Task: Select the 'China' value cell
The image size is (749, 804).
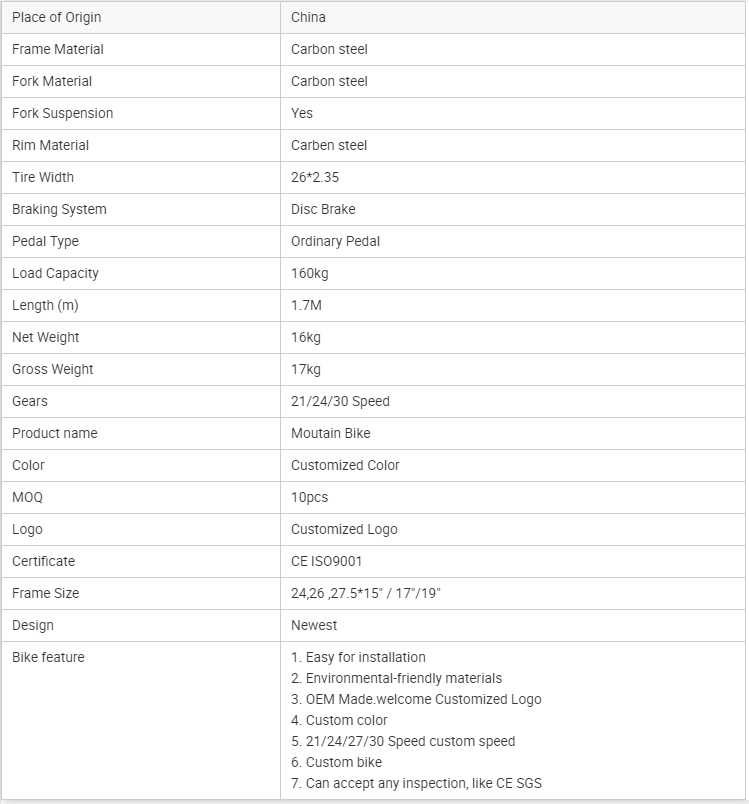Action: point(308,17)
